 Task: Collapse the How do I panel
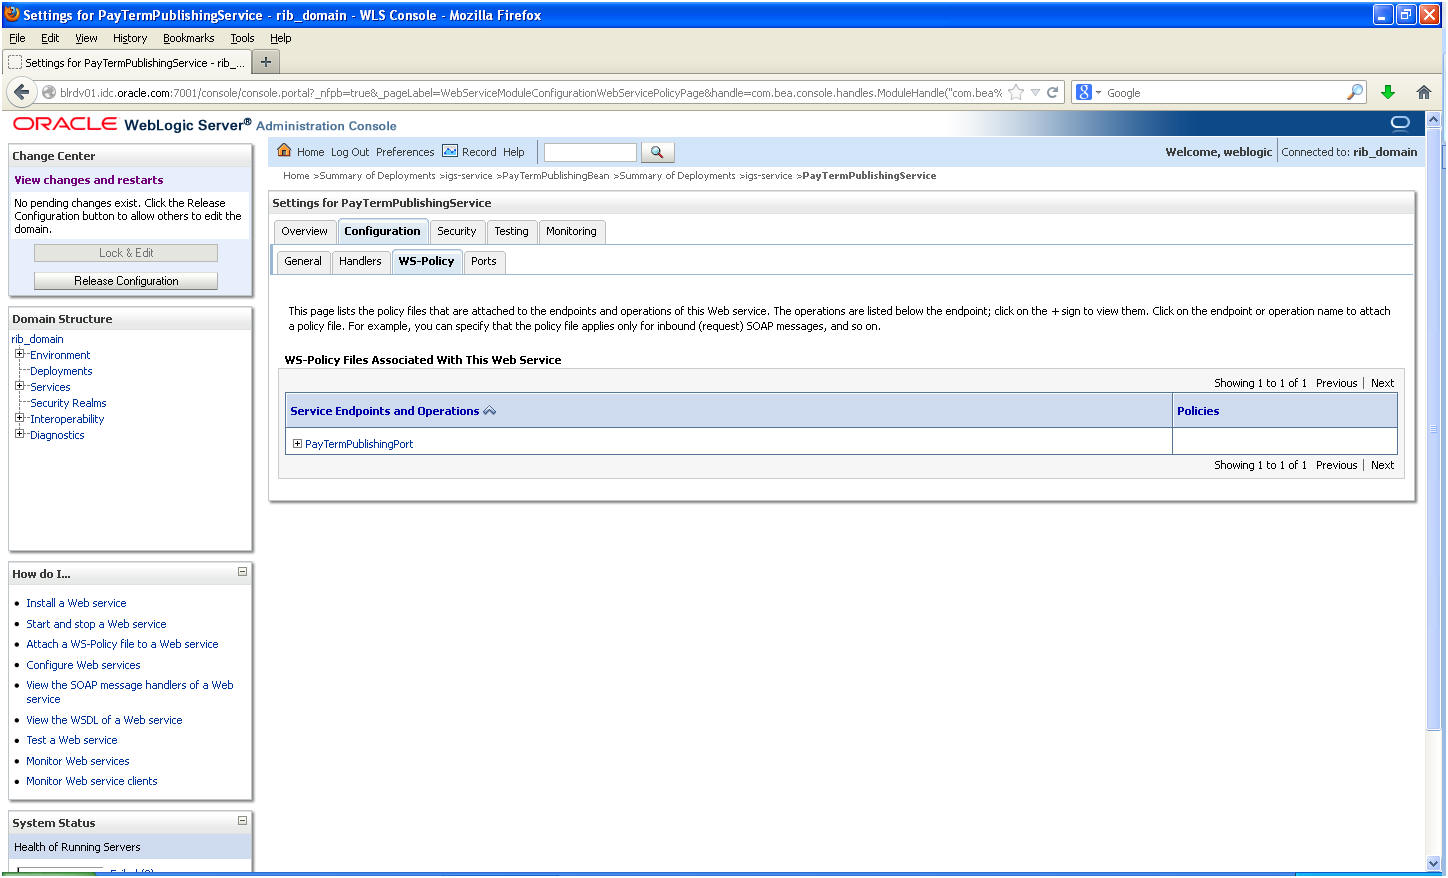pyautogui.click(x=242, y=572)
